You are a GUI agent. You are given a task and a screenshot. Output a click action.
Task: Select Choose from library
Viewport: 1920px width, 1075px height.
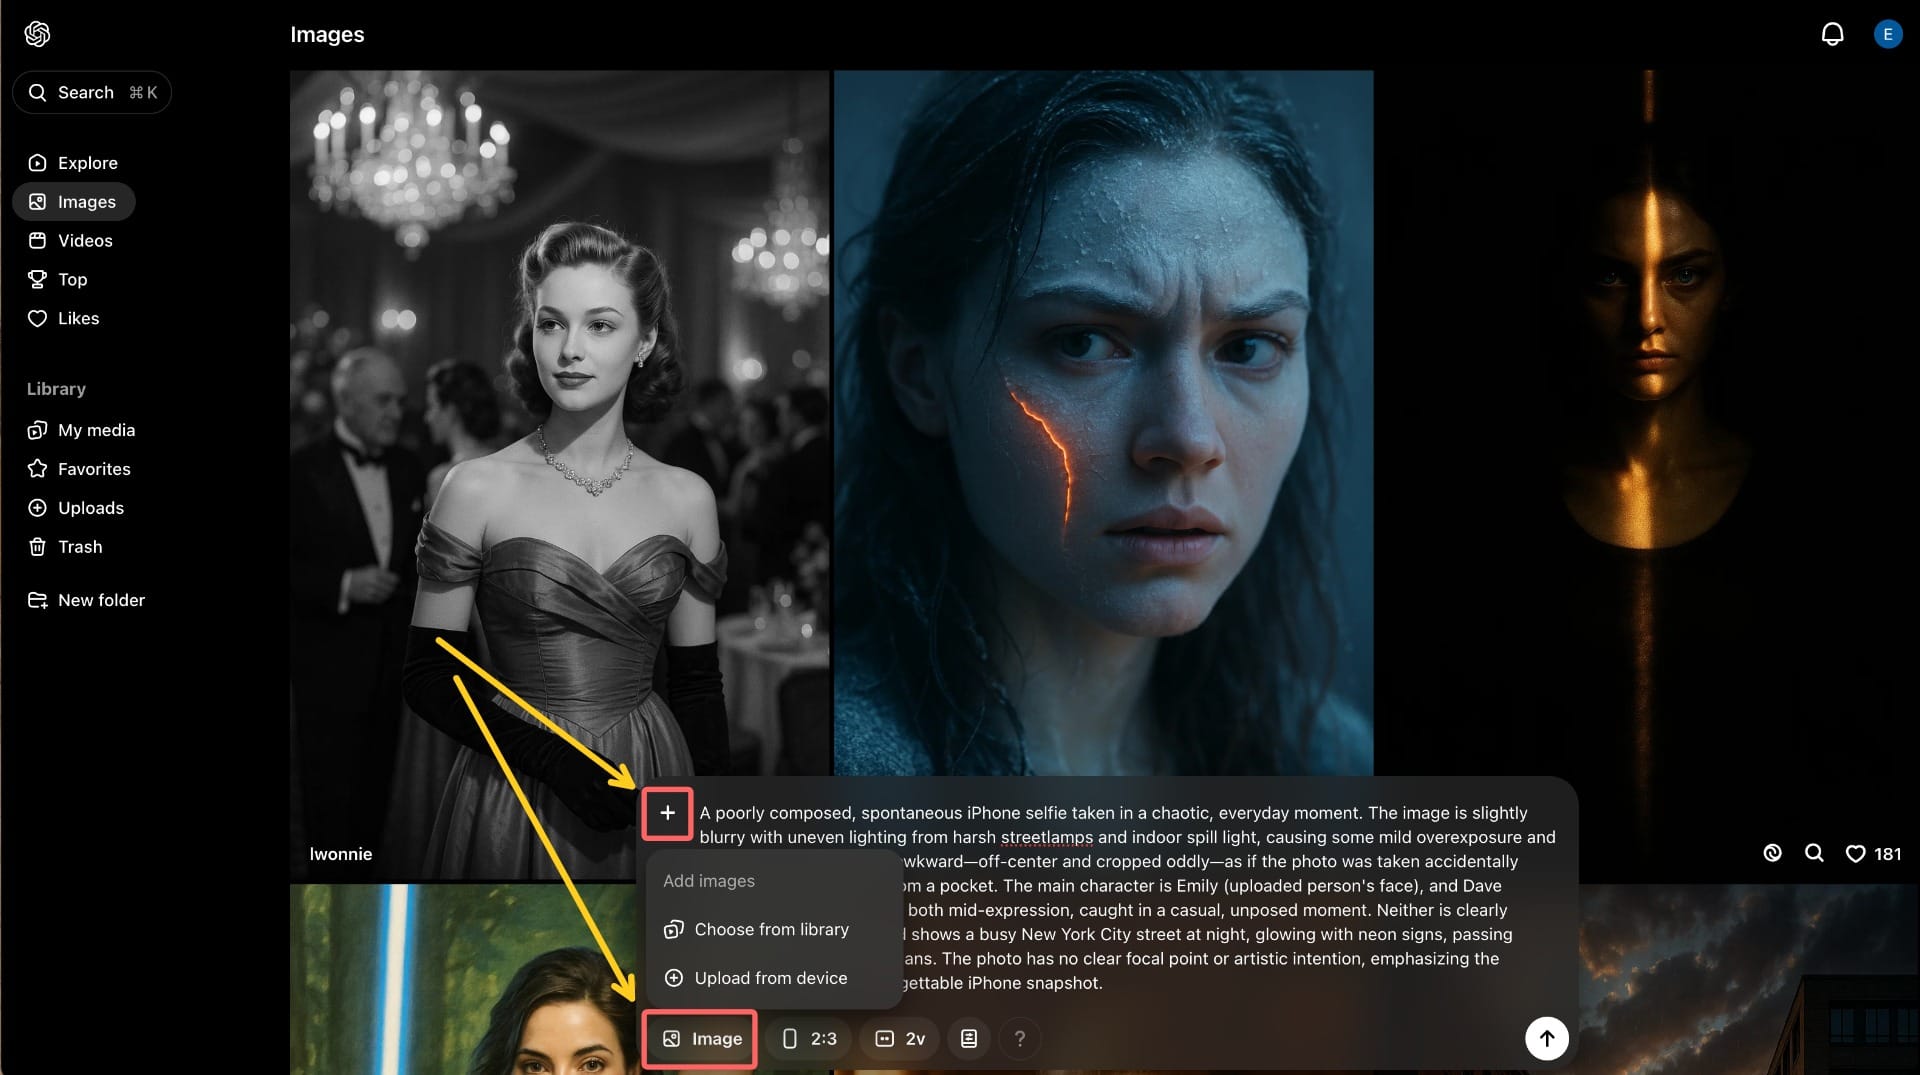point(770,929)
